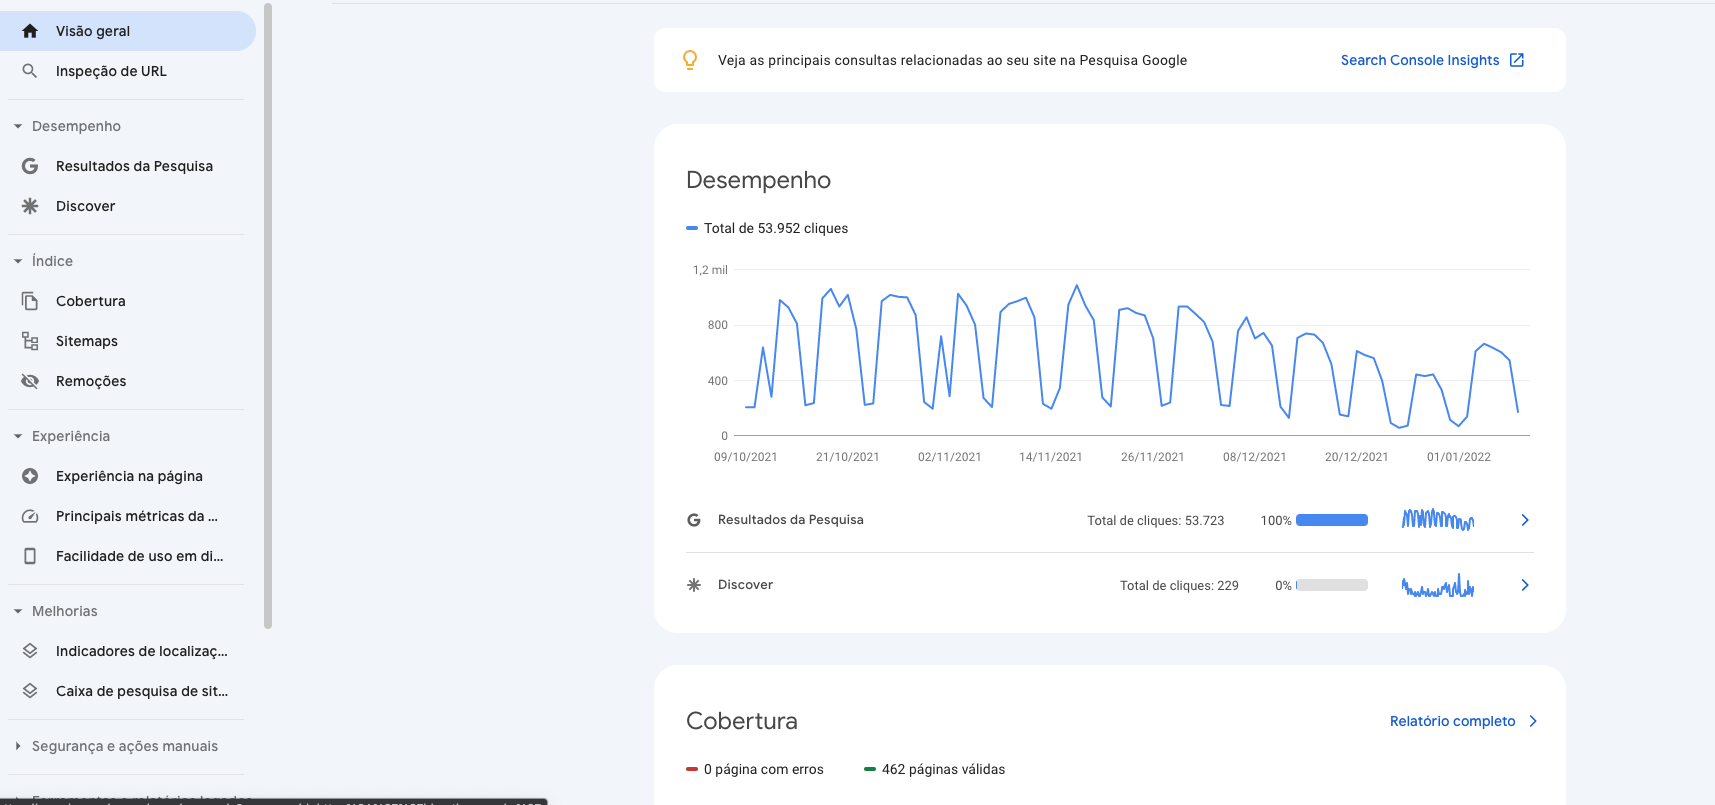Open Indicadores de localização item
Screen dimensions: 1715x805
128,651
